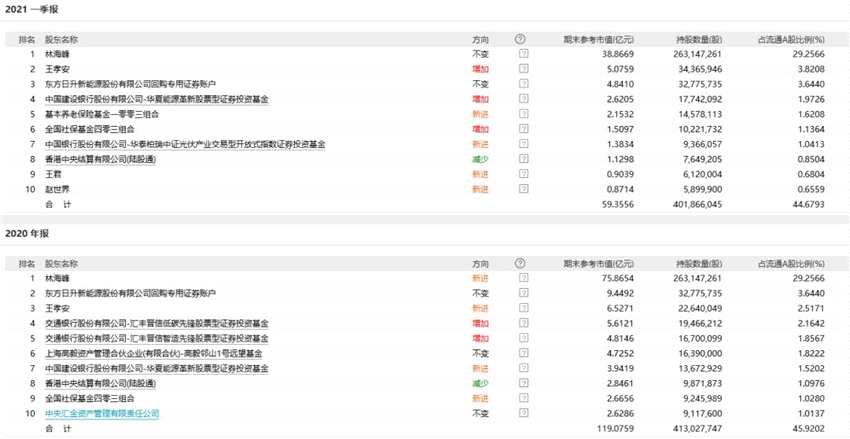Click 占流通A股比例(%) header in 2021 一季报 table
The image size is (850, 439).
coord(790,39)
